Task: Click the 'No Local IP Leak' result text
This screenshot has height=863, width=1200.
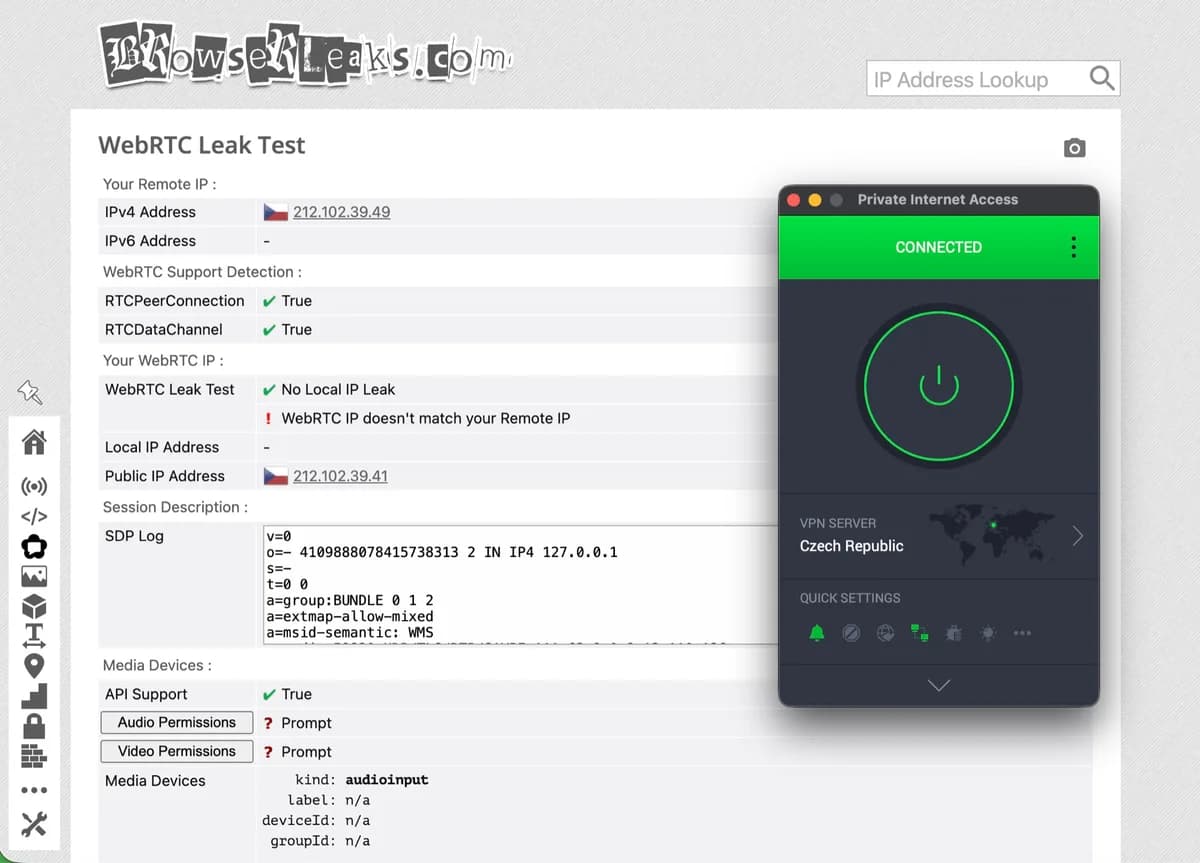Action: [x=338, y=389]
